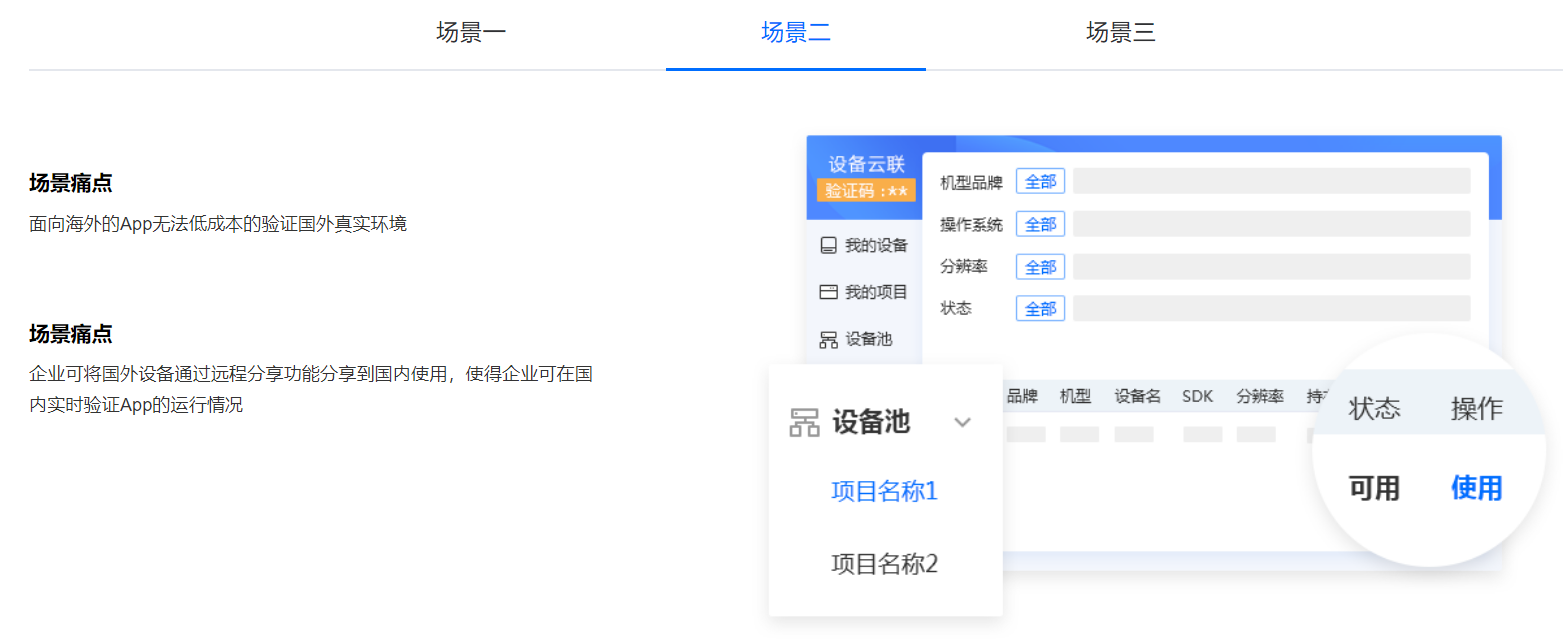
Task: Click the 设备名 column header
Action: 1138,396
